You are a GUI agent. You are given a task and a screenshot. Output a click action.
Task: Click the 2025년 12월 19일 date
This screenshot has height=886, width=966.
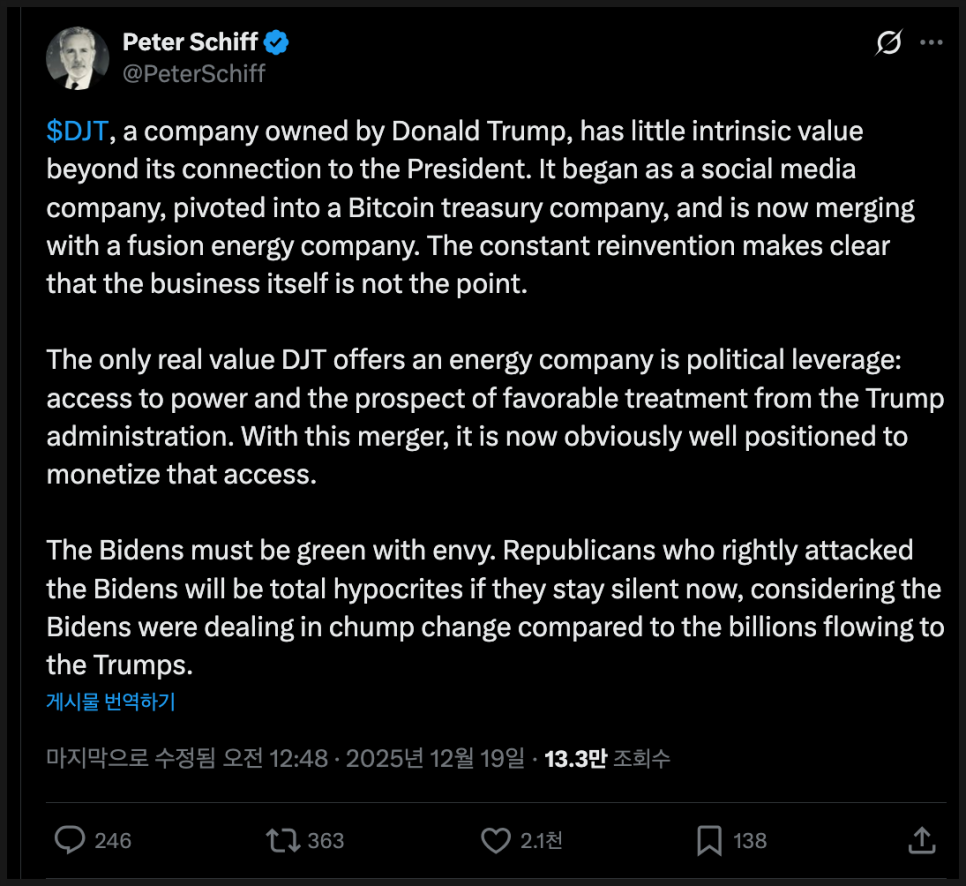(435, 759)
